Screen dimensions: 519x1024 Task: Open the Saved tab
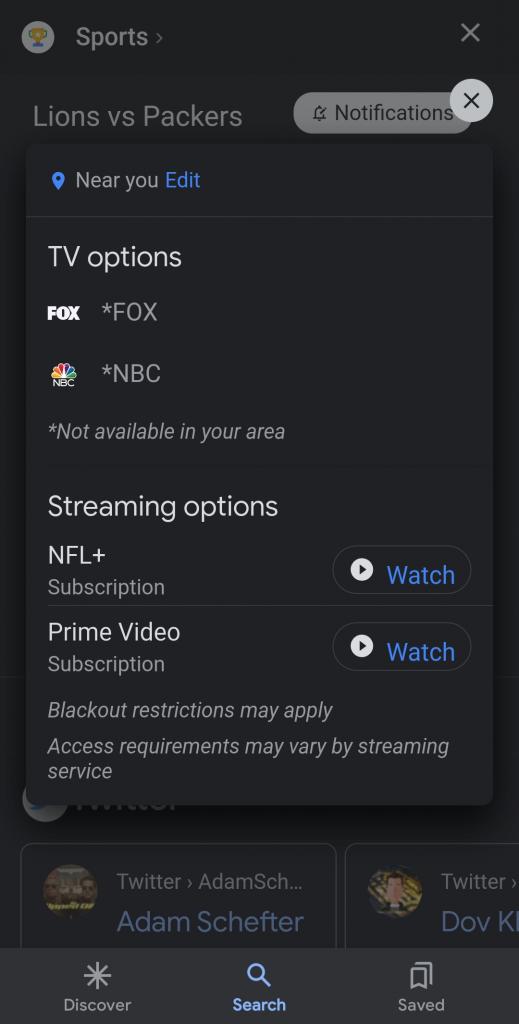(421, 987)
